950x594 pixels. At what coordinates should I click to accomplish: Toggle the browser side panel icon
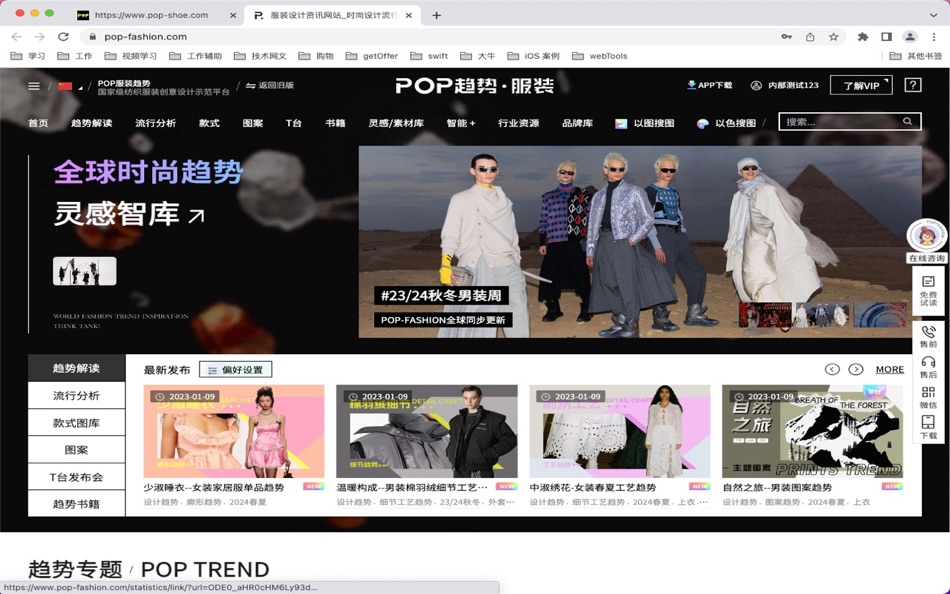pos(886,36)
